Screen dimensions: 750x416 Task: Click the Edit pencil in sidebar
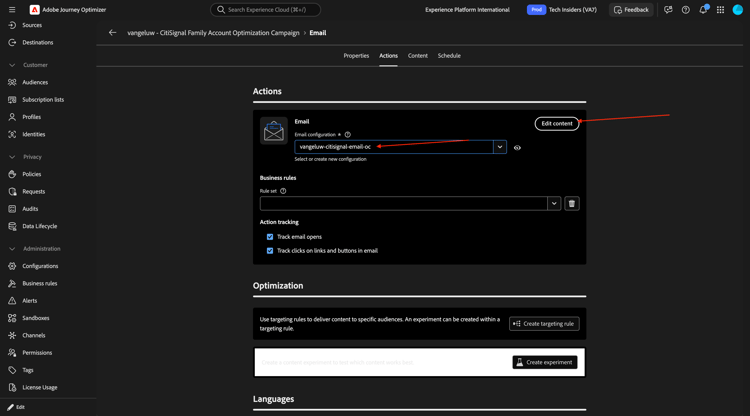(11, 407)
